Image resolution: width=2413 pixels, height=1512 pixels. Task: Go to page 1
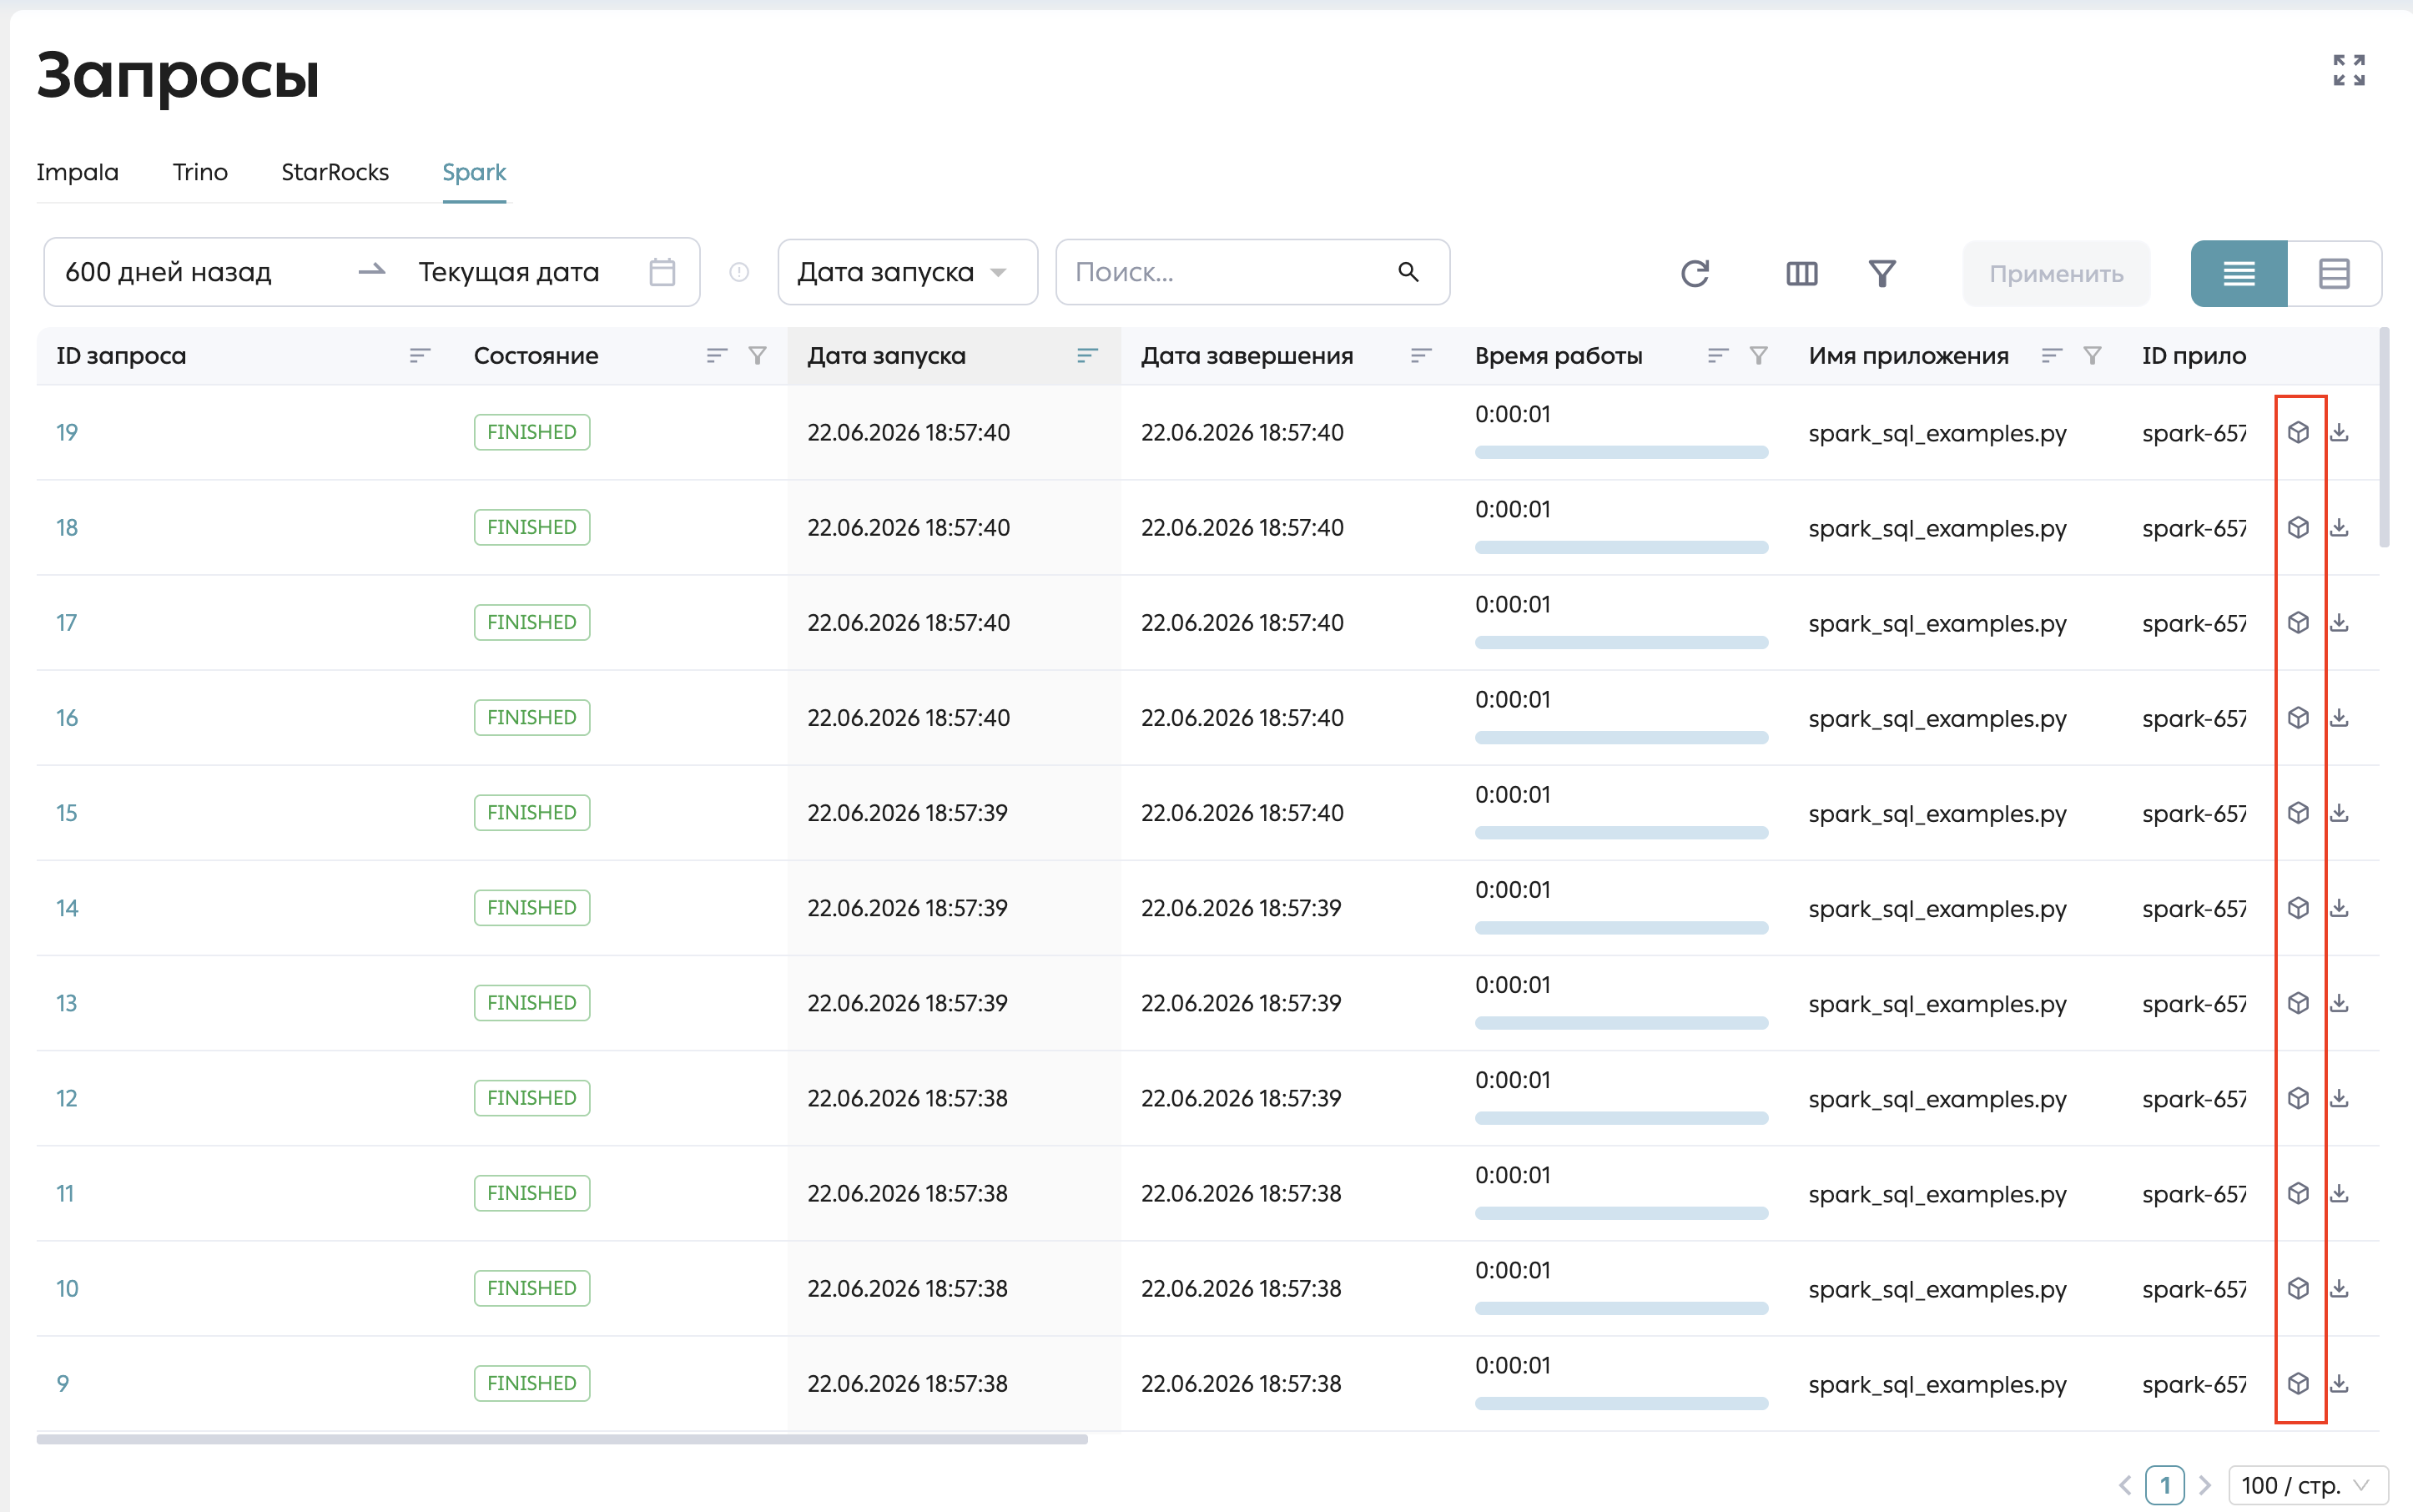pos(2165,1485)
